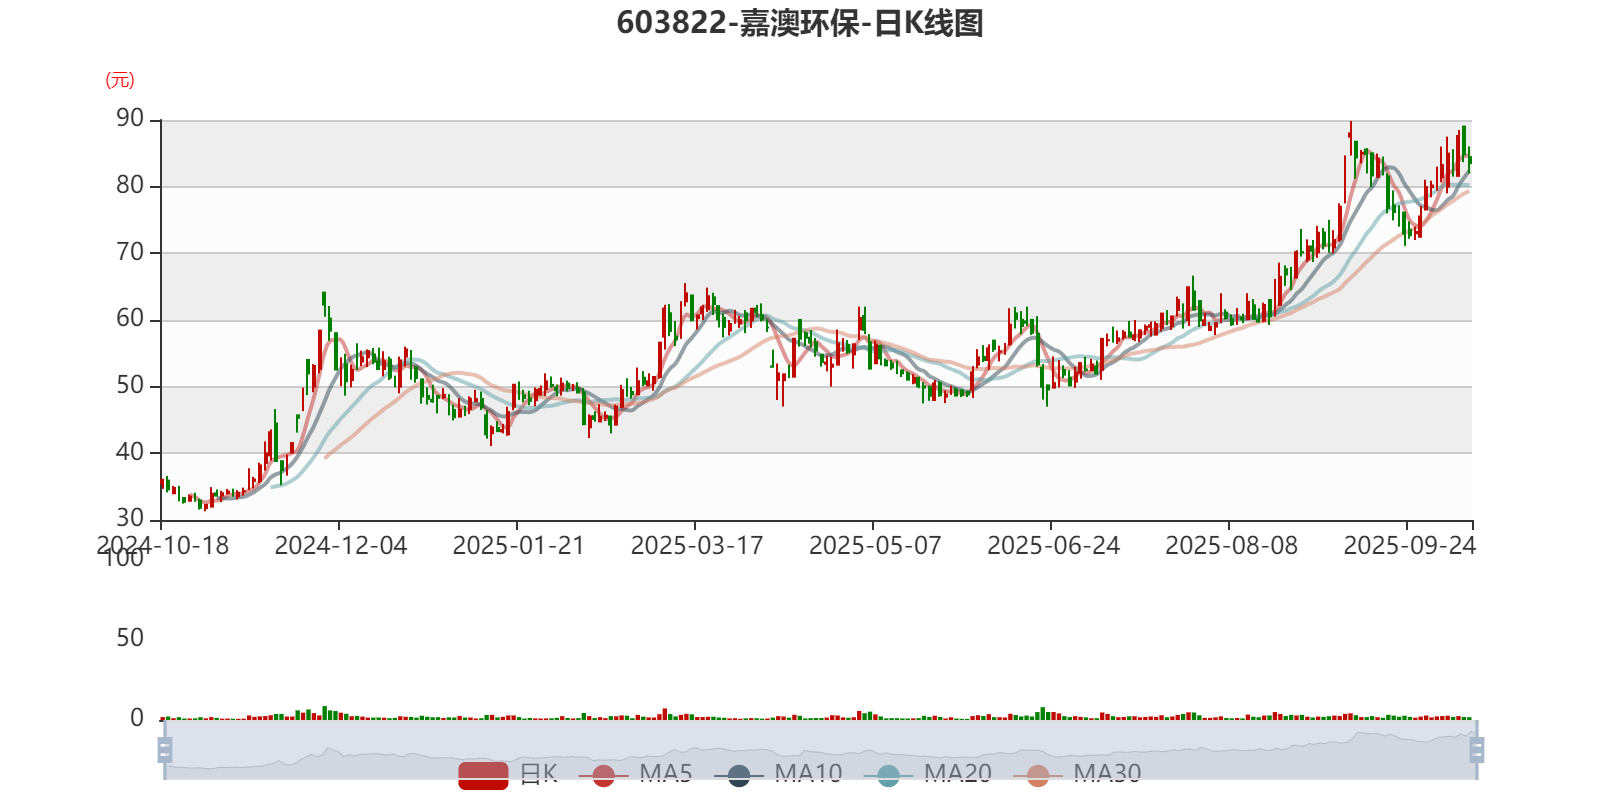Image resolution: width=1600 pixels, height=800 pixels.
Task: Toggle the 日K candlestick series in legend
Action: pyautogui.click(x=508, y=774)
